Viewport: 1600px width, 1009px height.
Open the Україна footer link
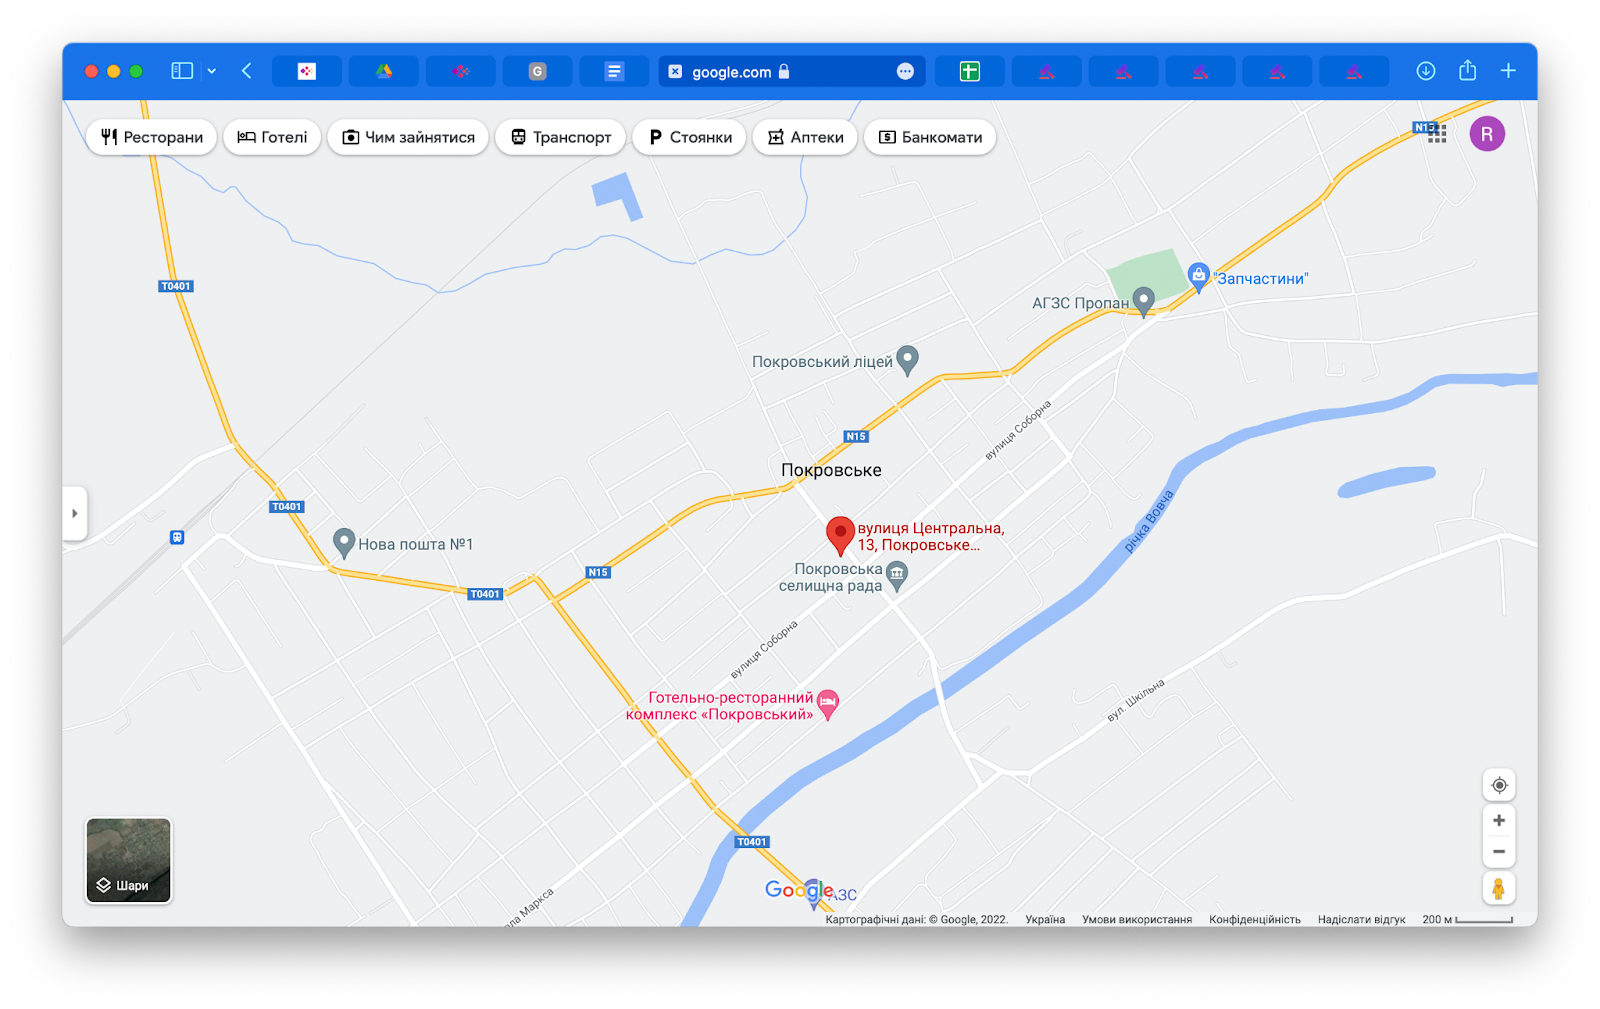(x=1045, y=920)
